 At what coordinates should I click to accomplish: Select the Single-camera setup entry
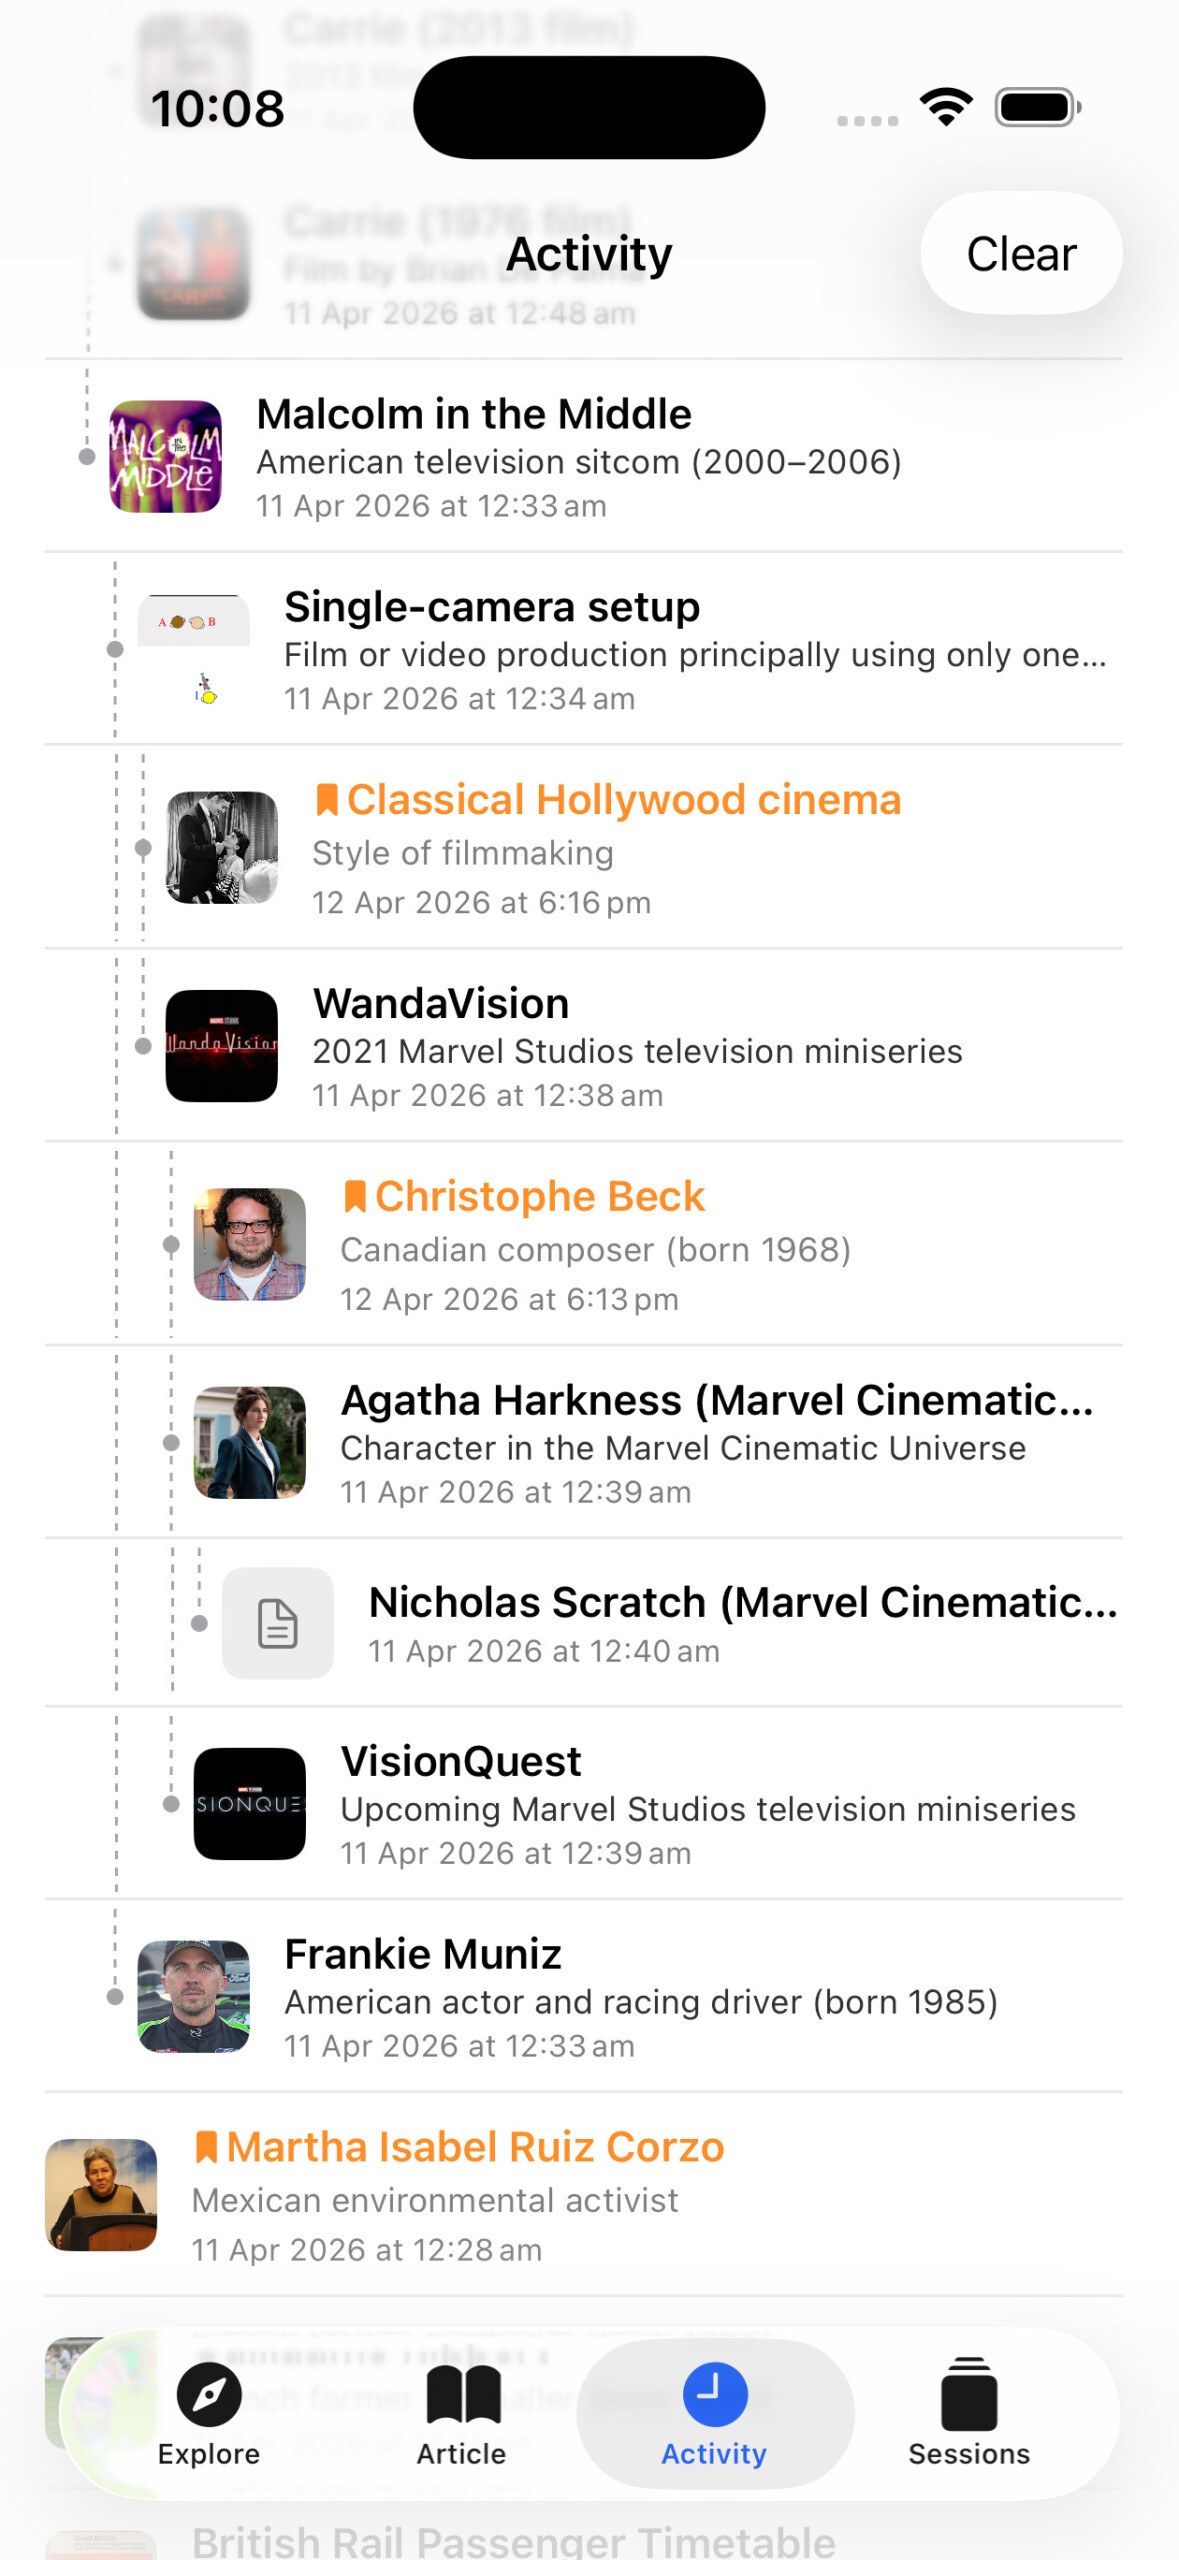[x=492, y=608]
